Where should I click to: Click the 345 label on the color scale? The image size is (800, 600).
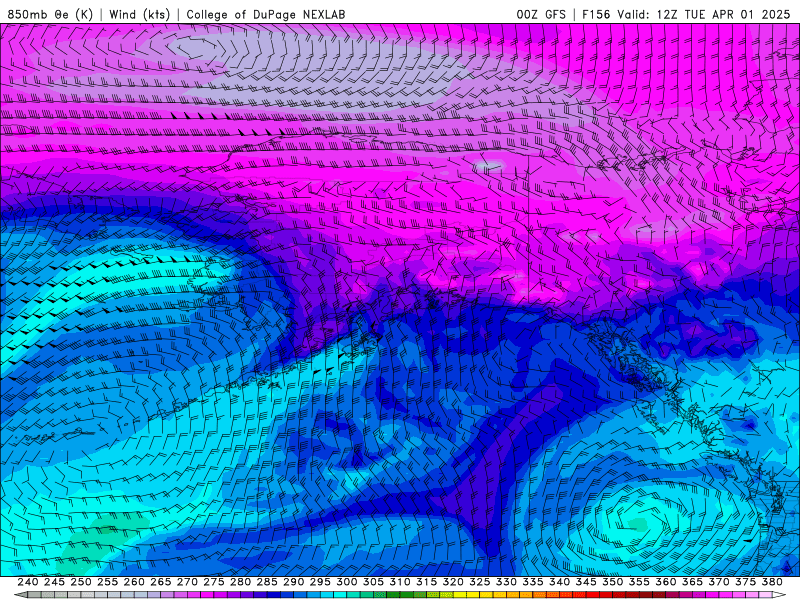pyautogui.click(x=586, y=582)
